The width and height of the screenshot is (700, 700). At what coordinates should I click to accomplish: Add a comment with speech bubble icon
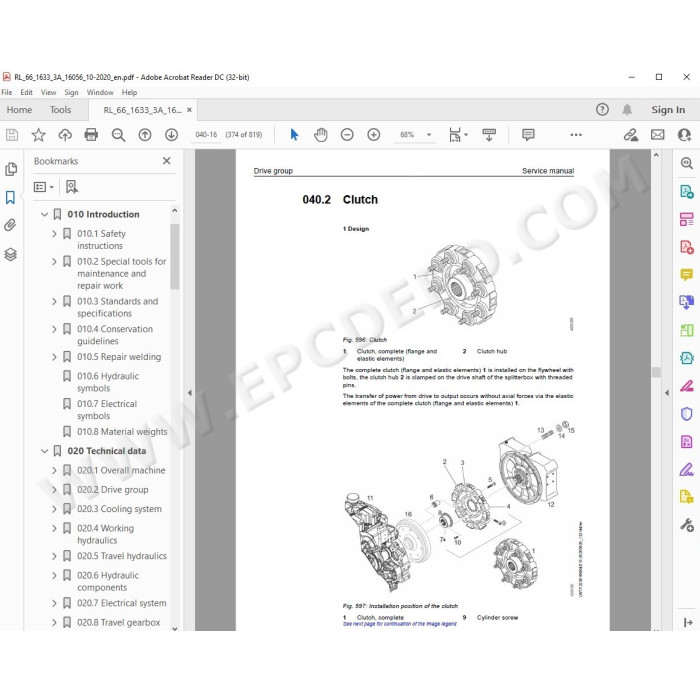(x=528, y=135)
